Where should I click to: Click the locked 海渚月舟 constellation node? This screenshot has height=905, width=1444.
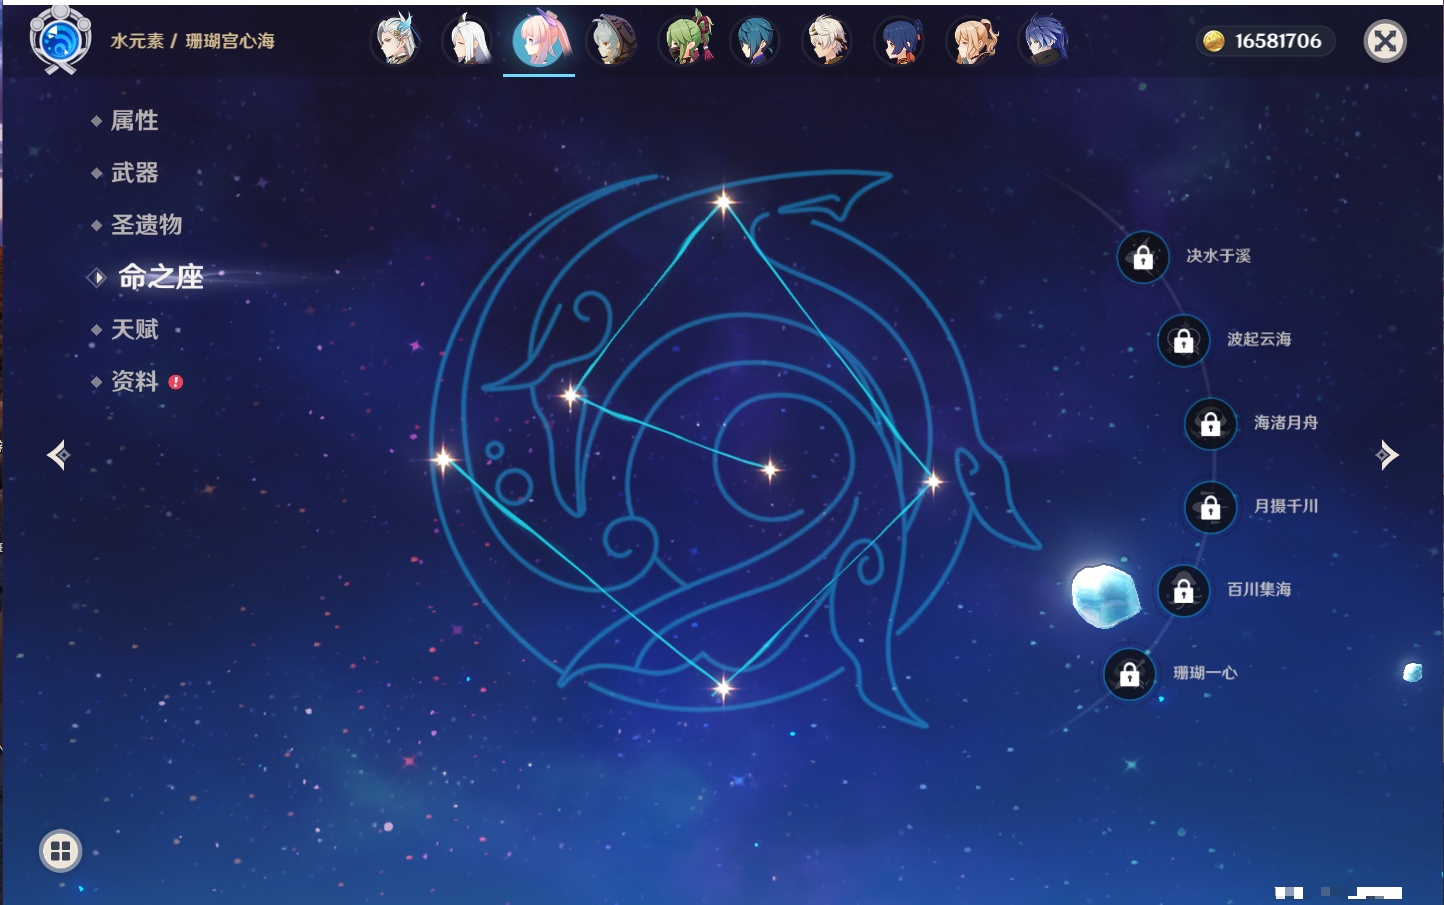coord(1210,423)
